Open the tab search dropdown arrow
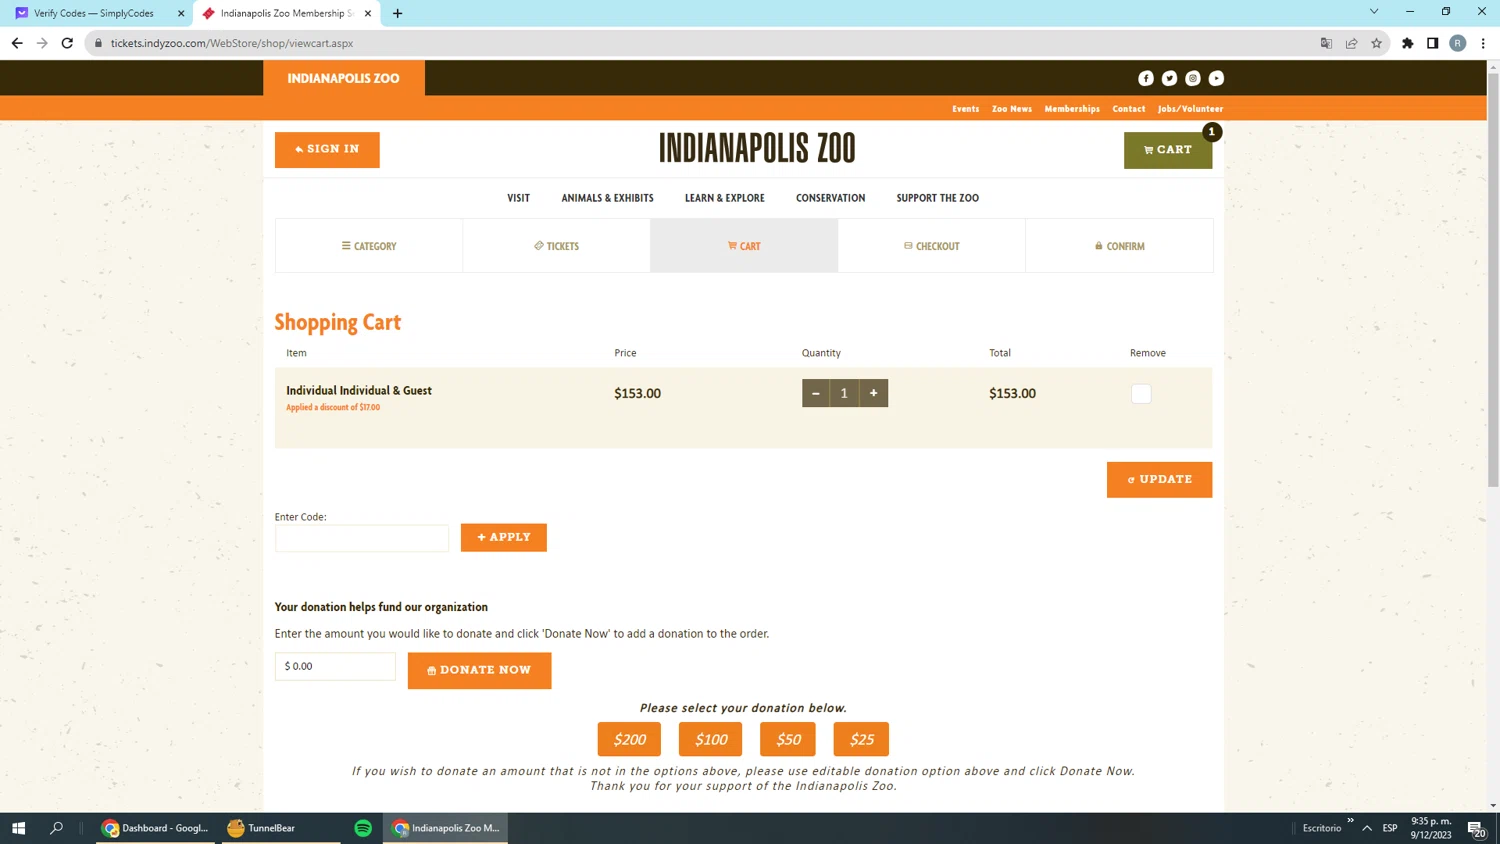 tap(1374, 12)
